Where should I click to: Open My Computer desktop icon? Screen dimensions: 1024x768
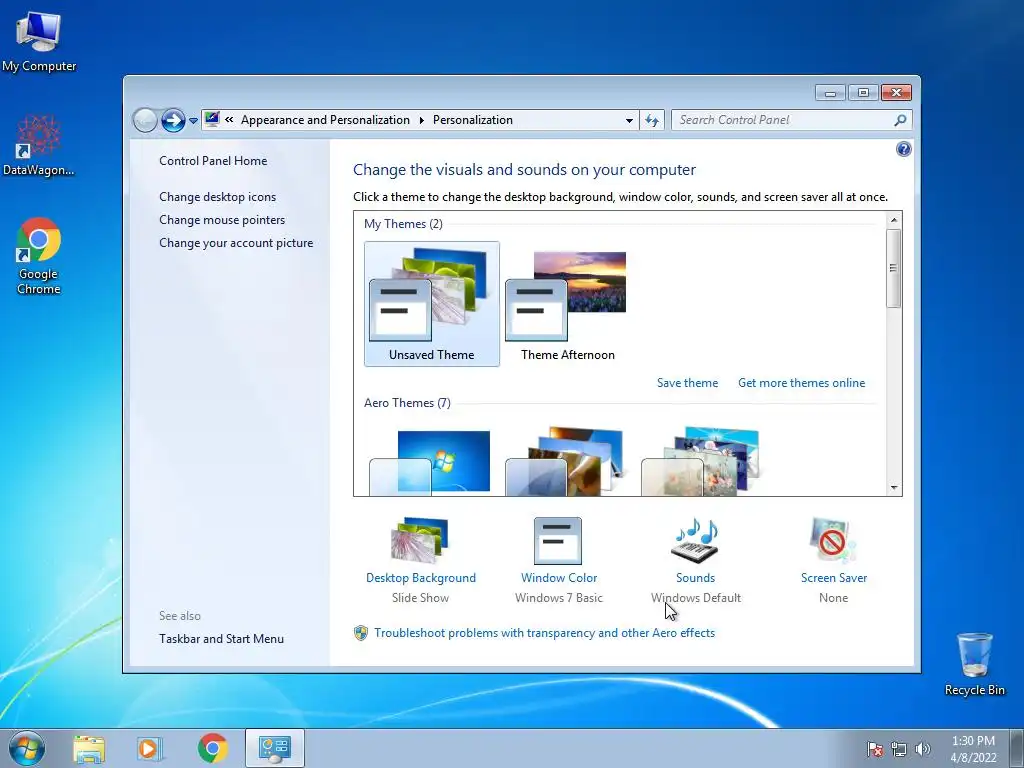[x=39, y=41]
